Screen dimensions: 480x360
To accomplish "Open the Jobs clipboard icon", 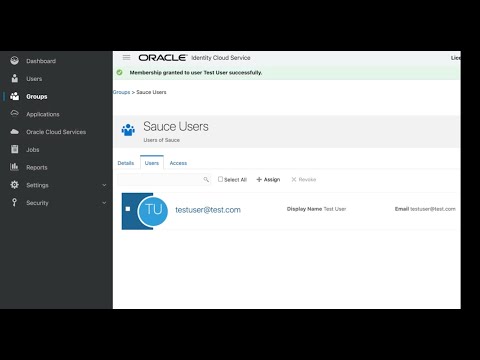I will tap(14, 149).
